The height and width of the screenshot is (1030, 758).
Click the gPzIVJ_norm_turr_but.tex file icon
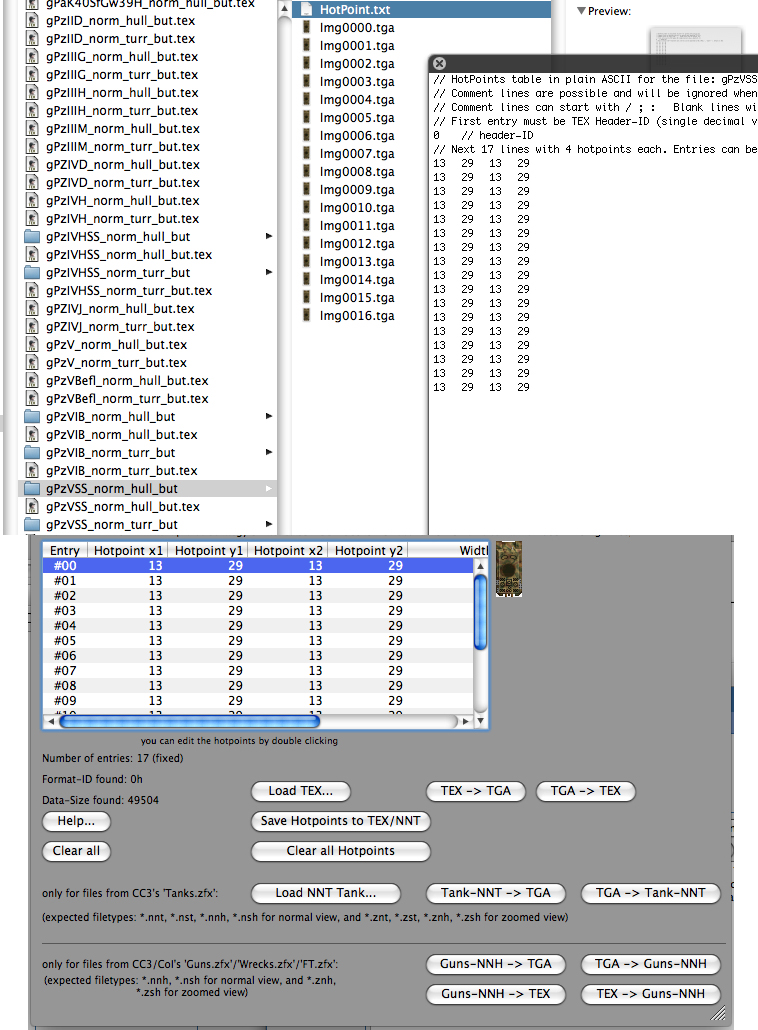[x=32, y=326]
